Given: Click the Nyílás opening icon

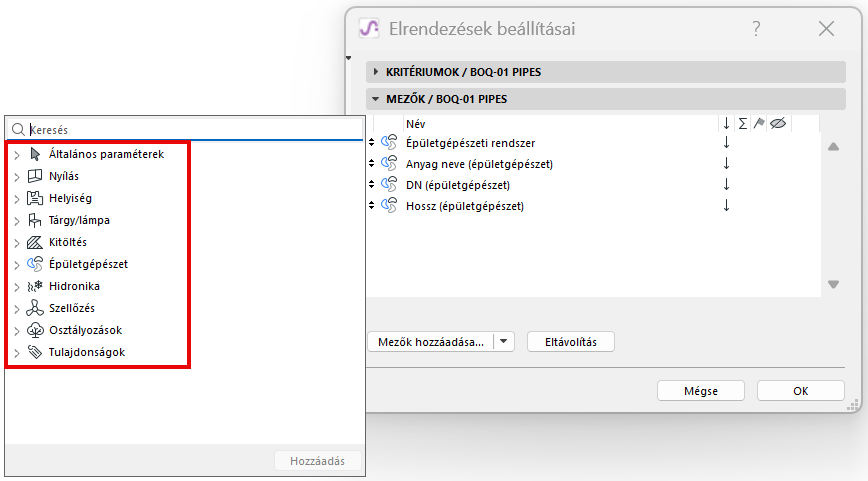Looking at the screenshot, I should tap(36, 177).
